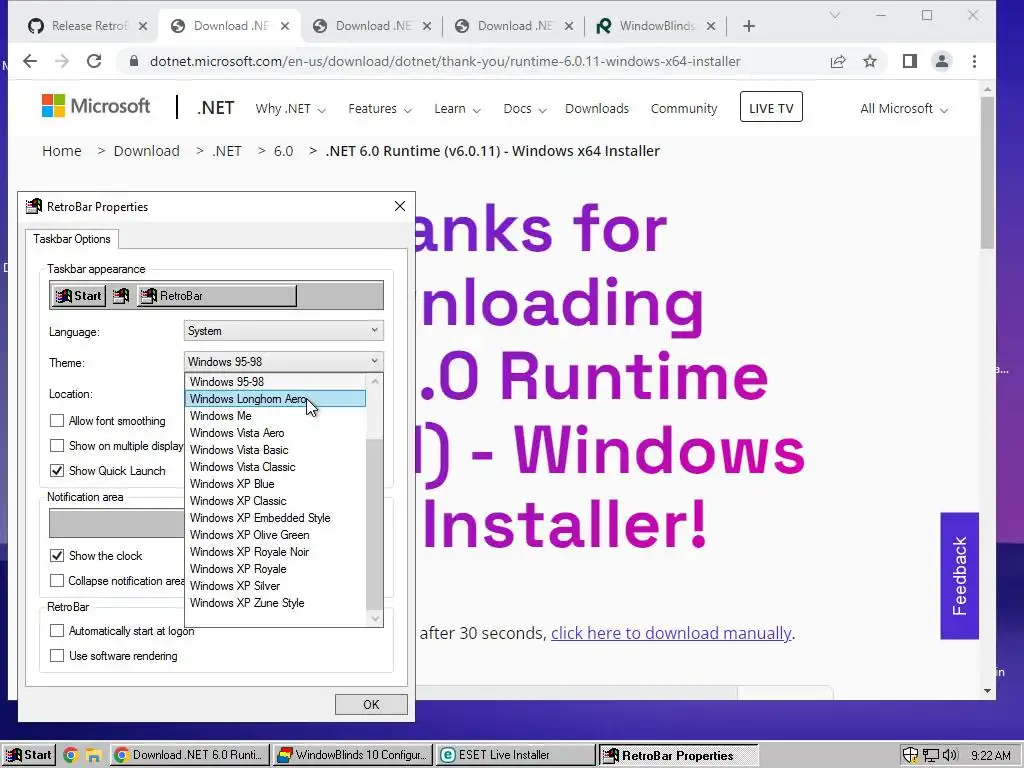Image resolution: width=1024 pixels, height=768 pixels.
Task: Open the Community nav link
Action: click(x=684, y=108)
